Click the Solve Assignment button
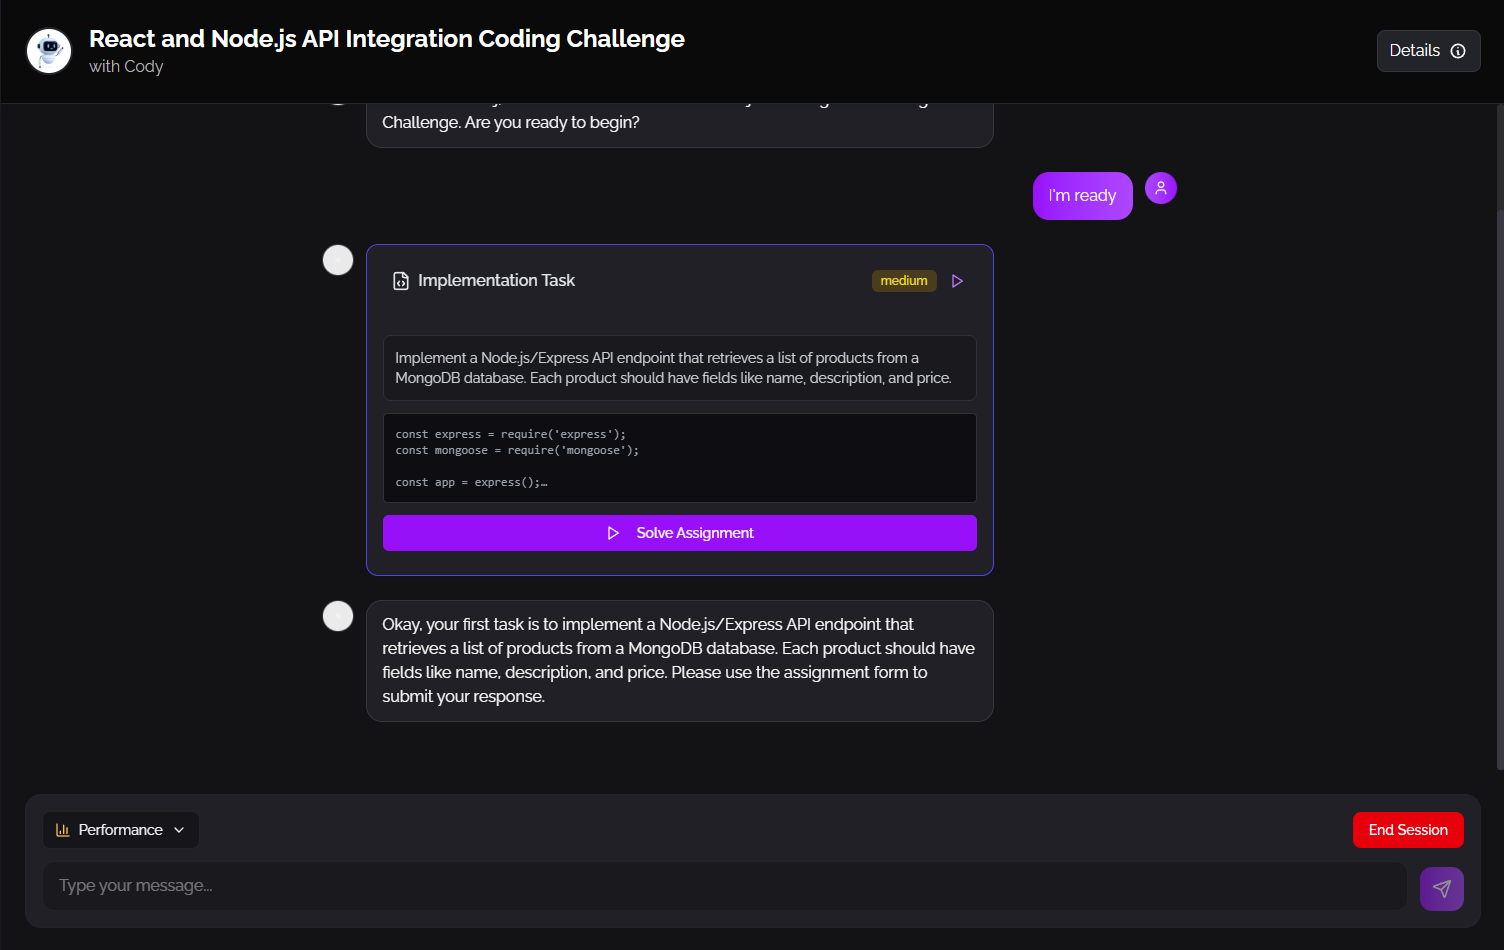Viewport: 1504px width, 950px height. click(x=680, y=533)
